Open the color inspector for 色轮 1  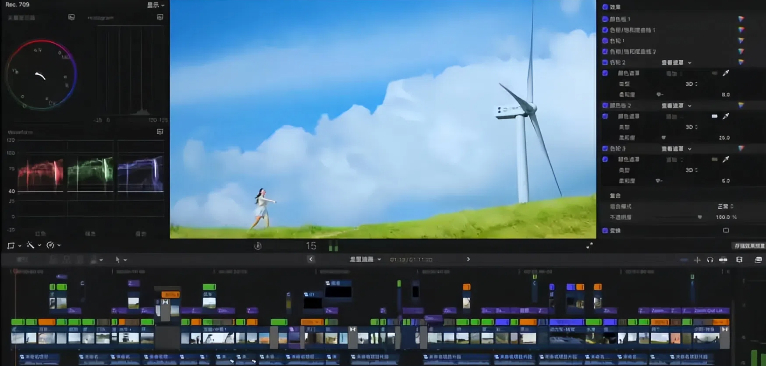(741, 41)
